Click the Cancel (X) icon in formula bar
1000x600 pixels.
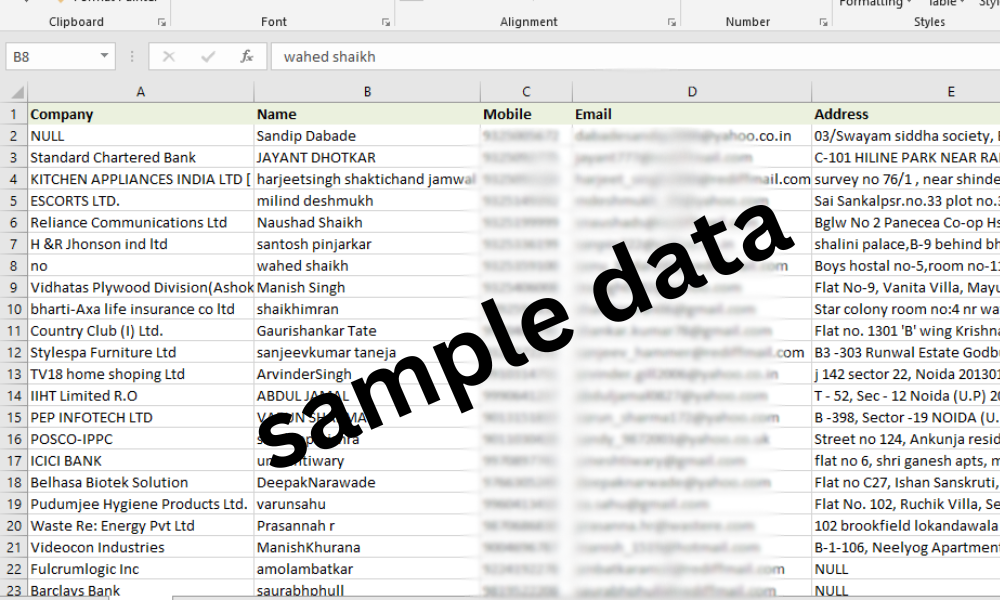click(168, 57)
